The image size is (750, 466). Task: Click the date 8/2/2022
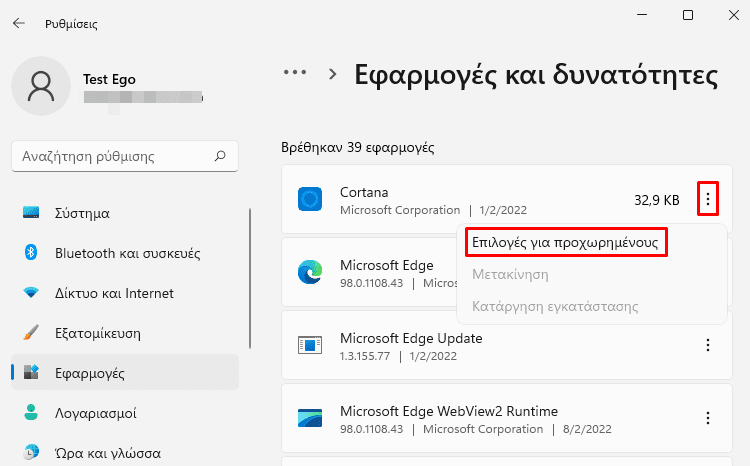pyautogui.click(x=587, y=429)
